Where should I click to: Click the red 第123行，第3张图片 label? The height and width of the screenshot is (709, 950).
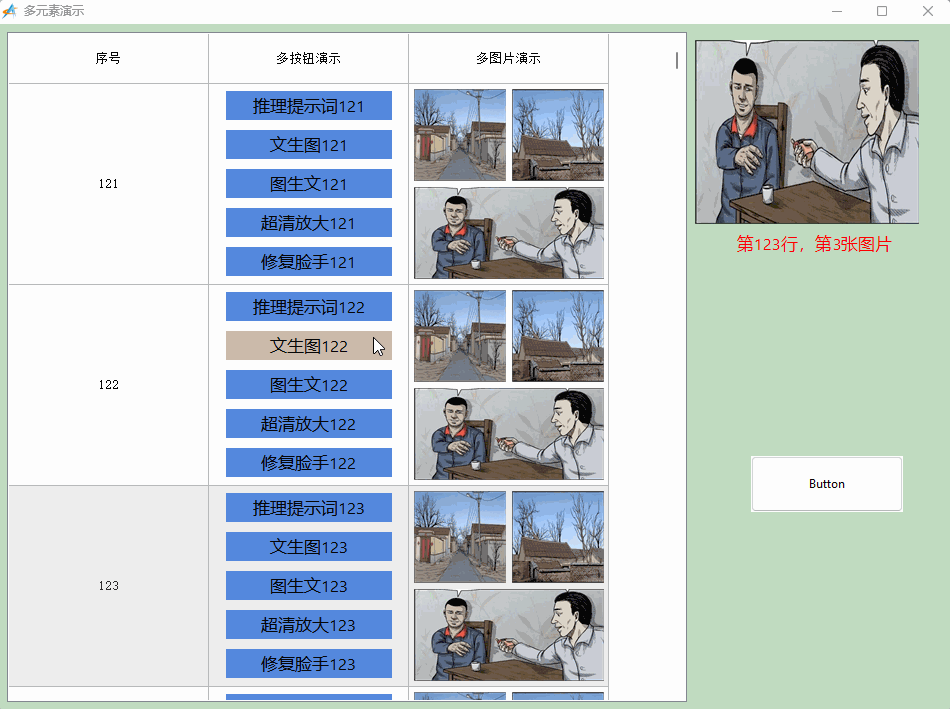[814, 244]
